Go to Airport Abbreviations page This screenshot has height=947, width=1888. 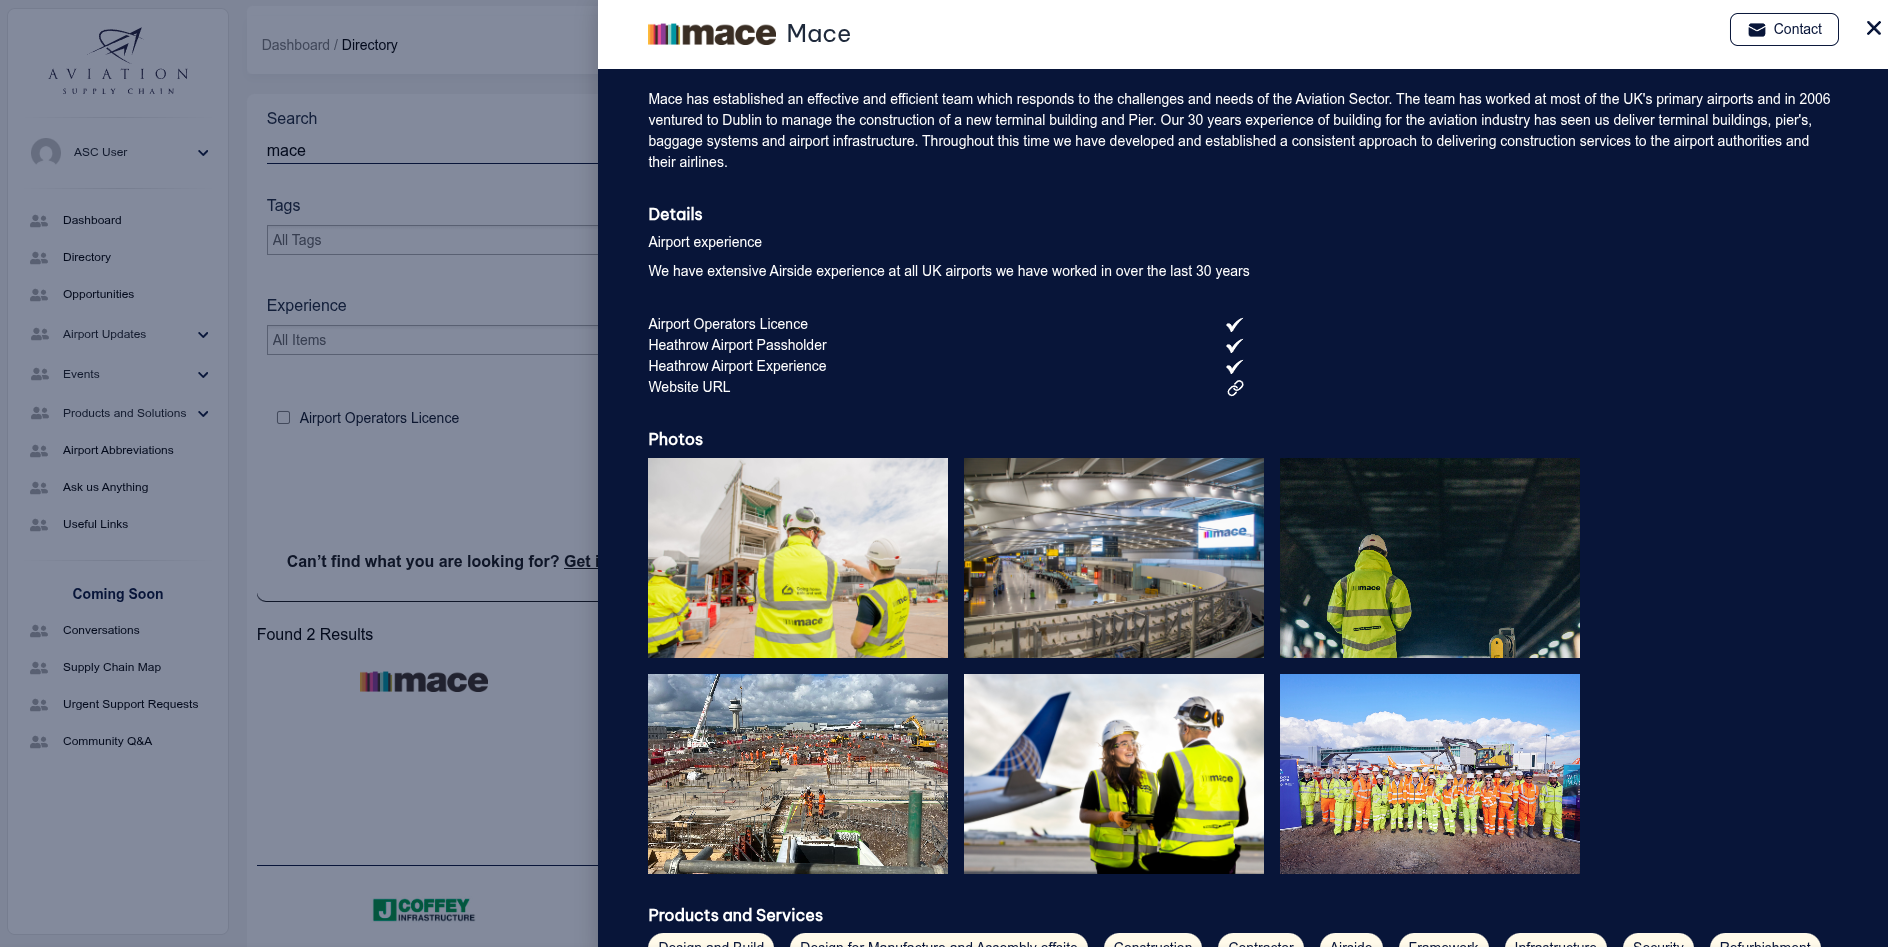click(x=118, y=451)
